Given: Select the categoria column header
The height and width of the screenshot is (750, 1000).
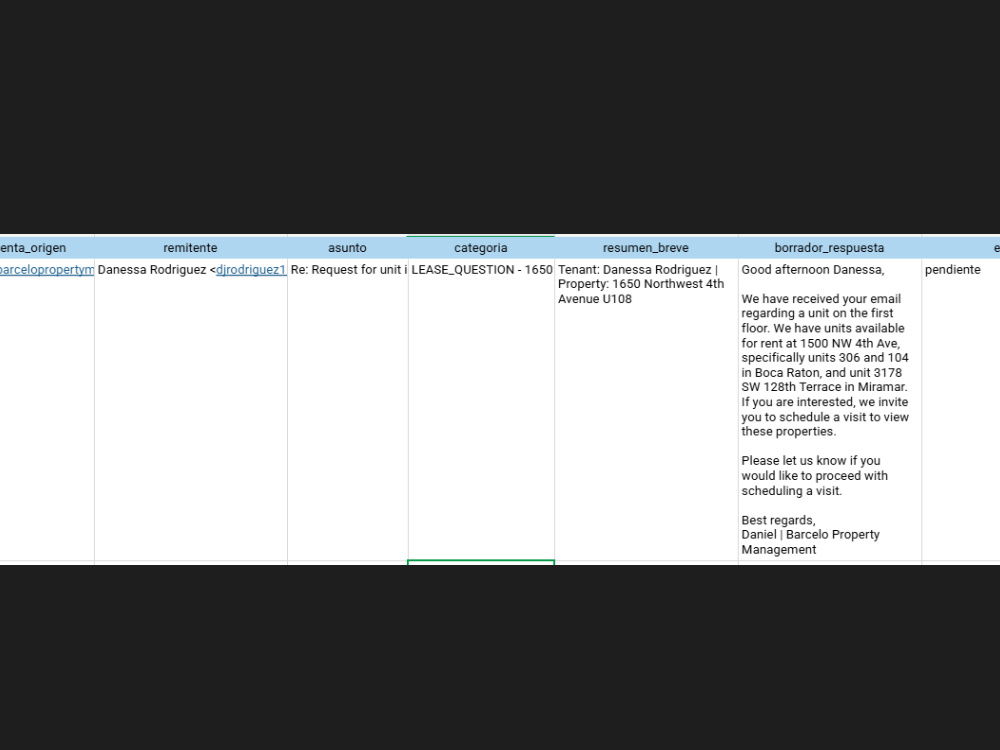Looking at the screenshot, I should tap(481, 247).
